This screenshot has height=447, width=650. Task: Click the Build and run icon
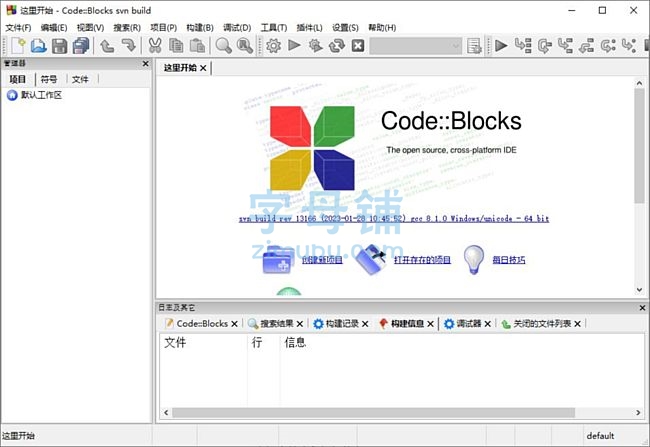(315, 46)
